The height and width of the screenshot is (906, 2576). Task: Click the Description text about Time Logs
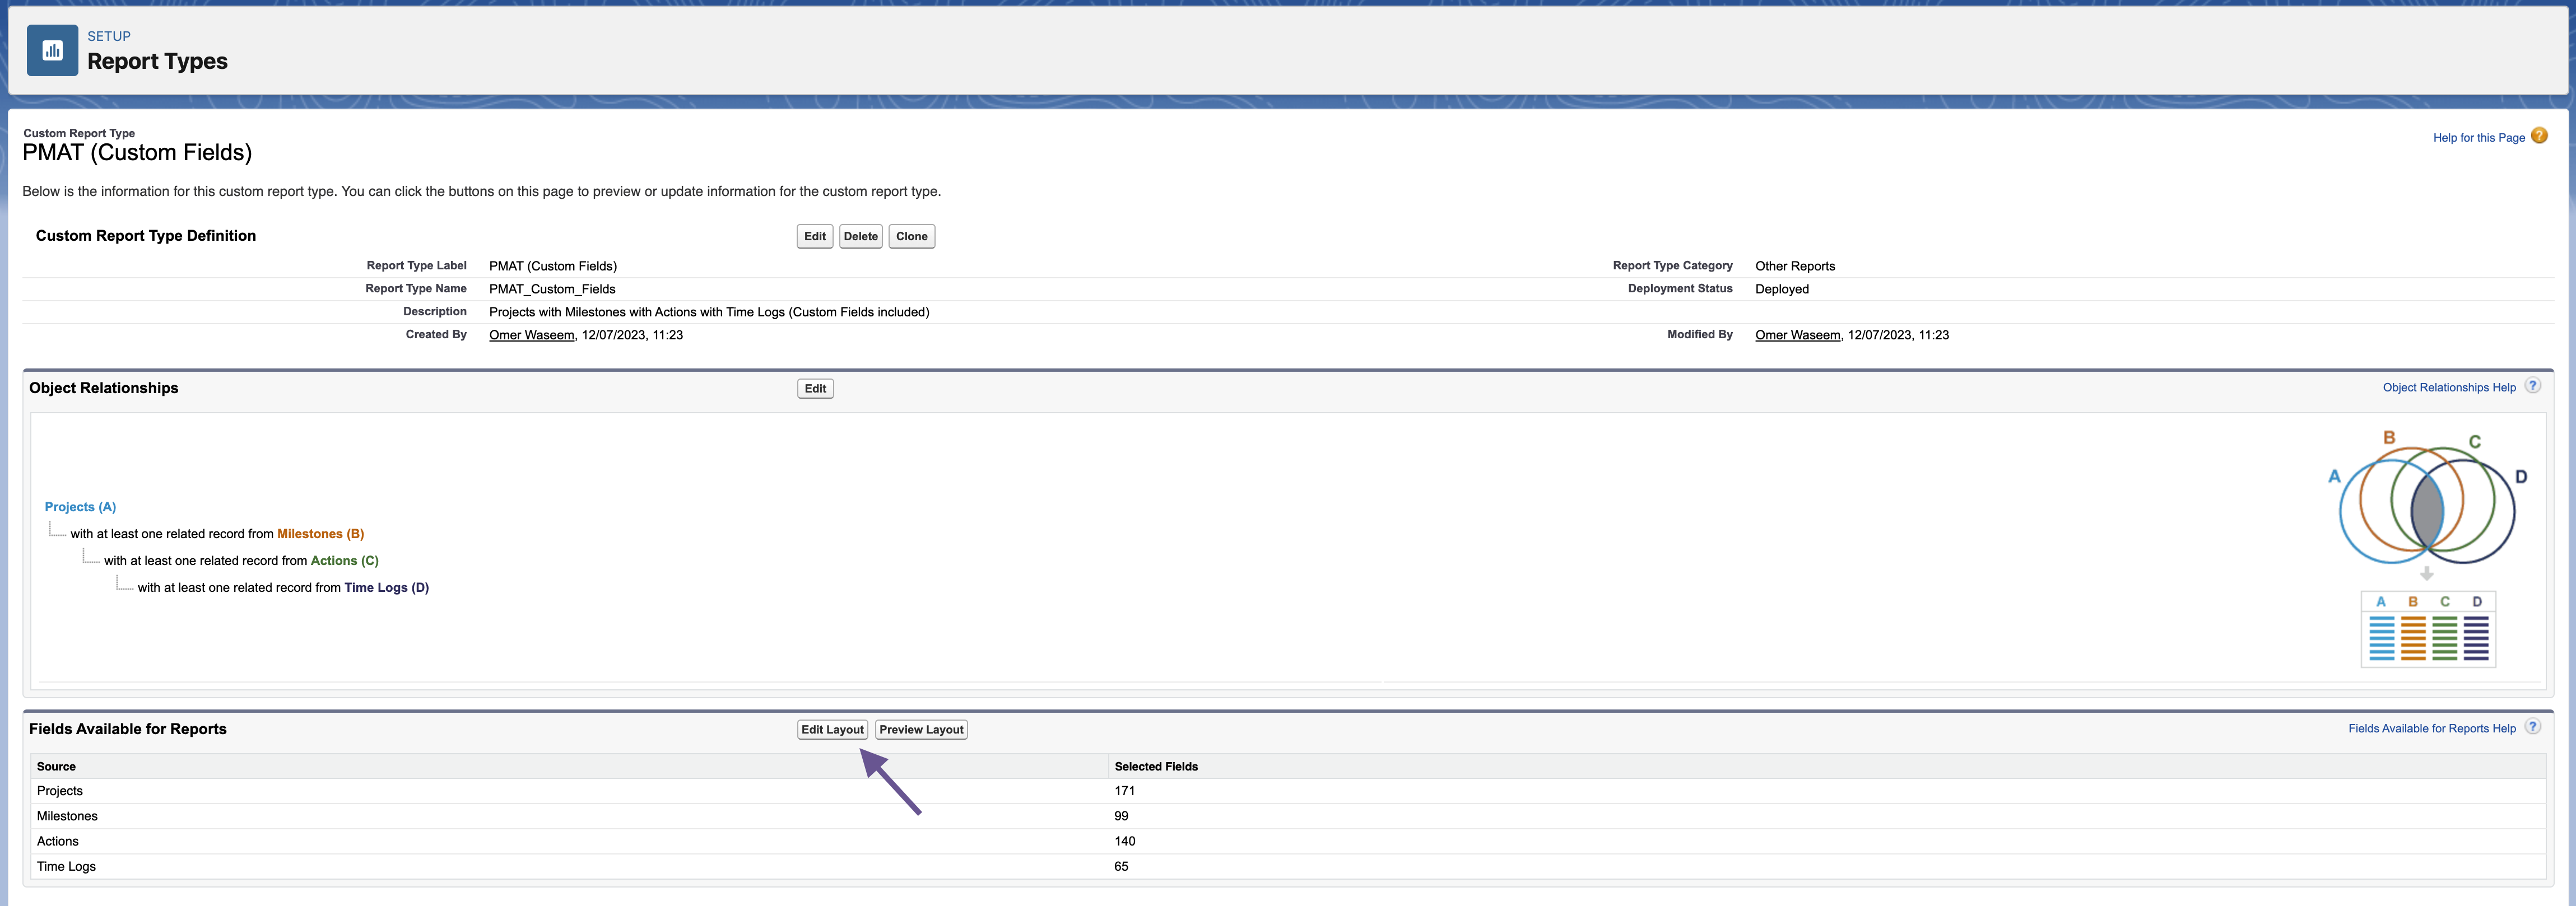[x=709, y=312]
